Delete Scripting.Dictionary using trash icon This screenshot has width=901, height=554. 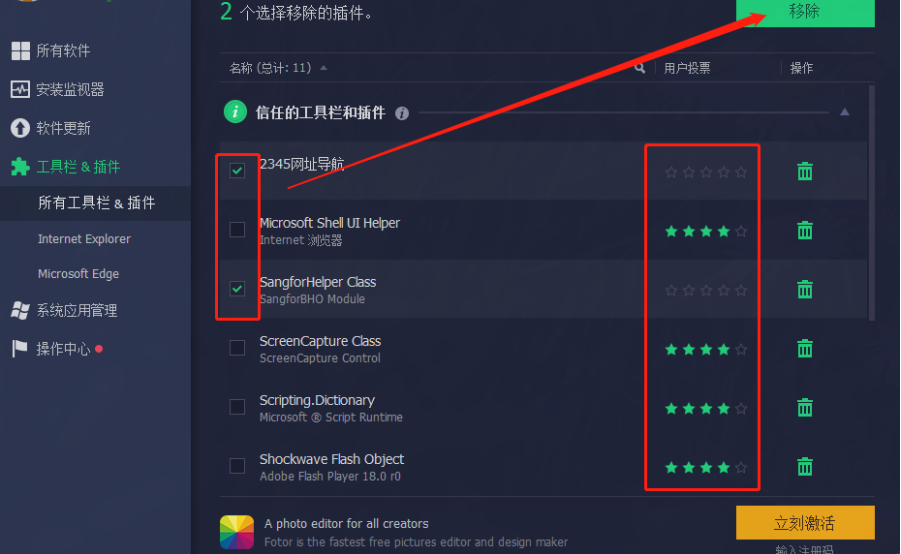804,408
